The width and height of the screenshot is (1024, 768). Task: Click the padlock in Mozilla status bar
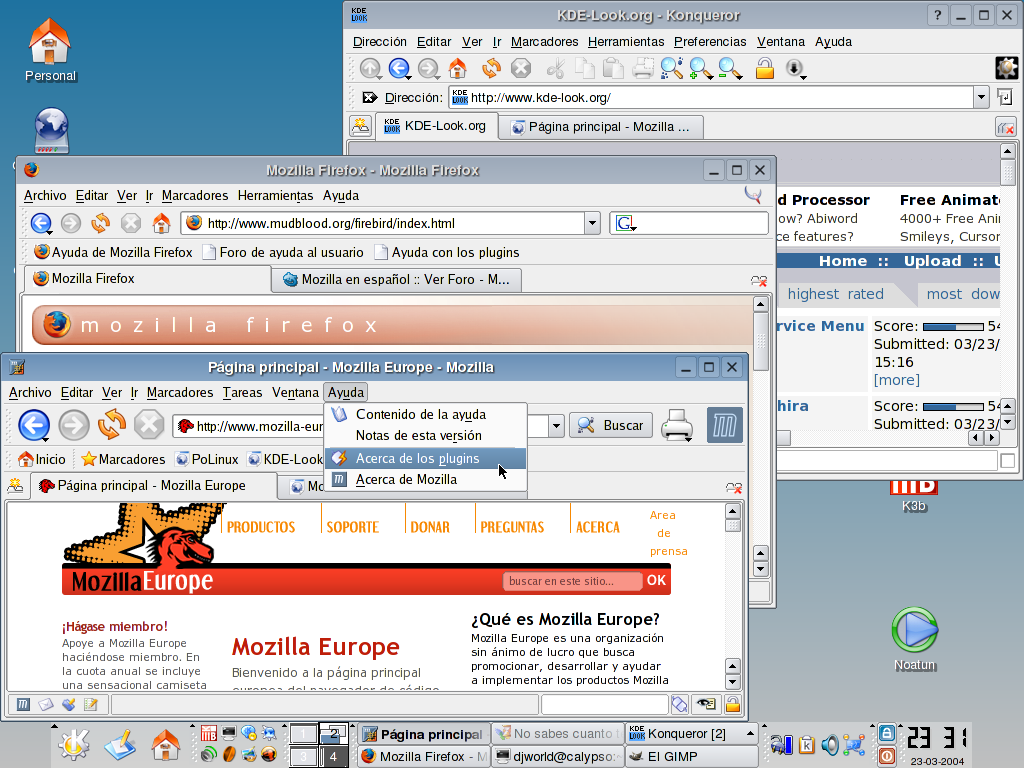coord(733,704)
